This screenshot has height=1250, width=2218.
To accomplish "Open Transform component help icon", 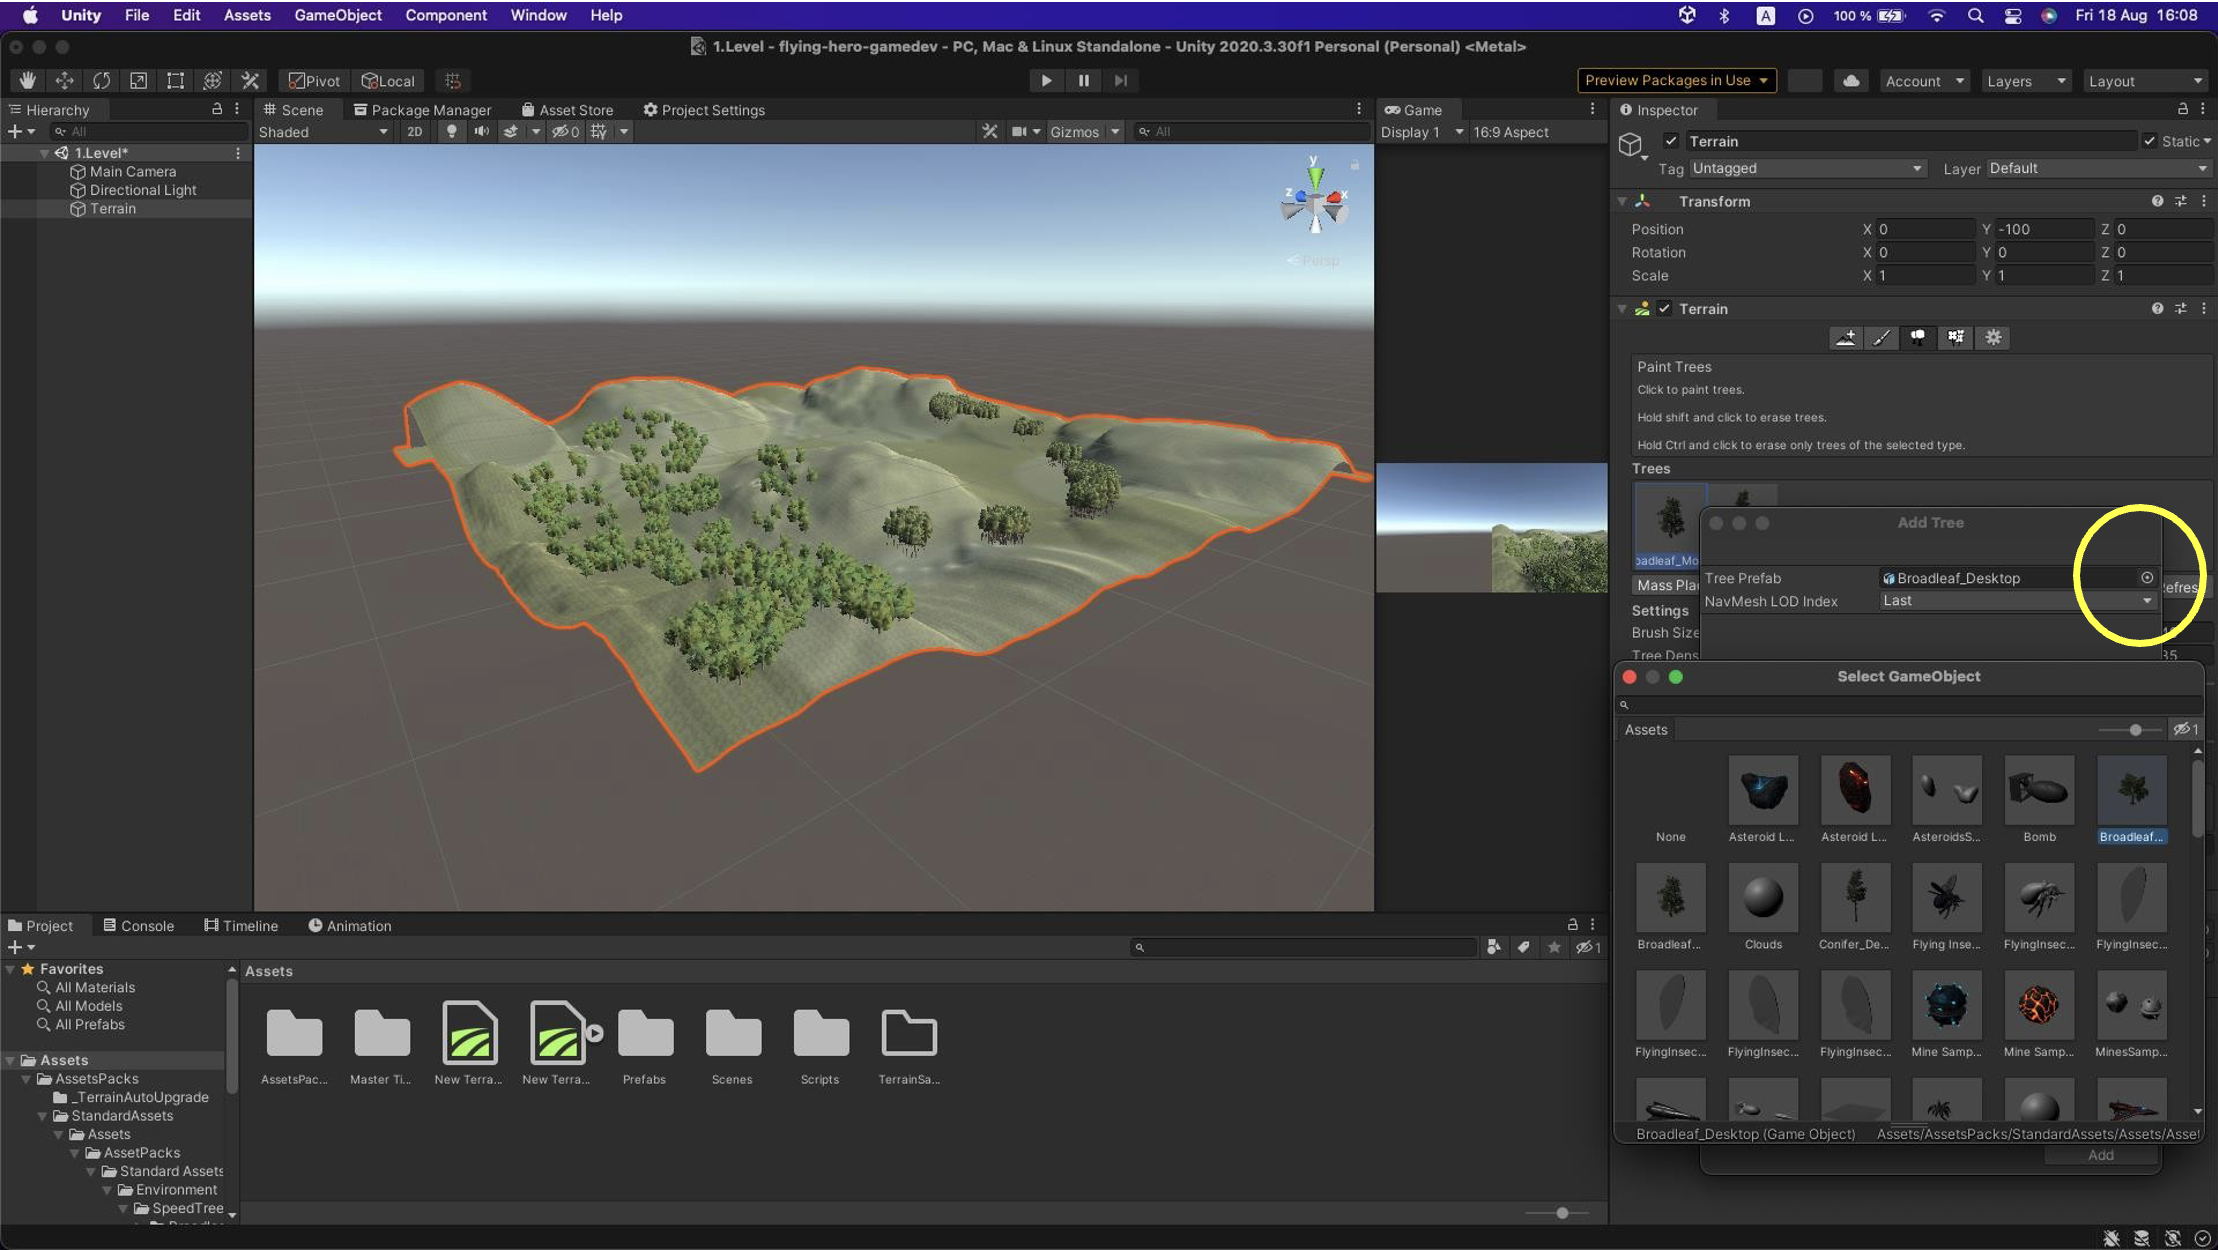I will [2157, 201].
